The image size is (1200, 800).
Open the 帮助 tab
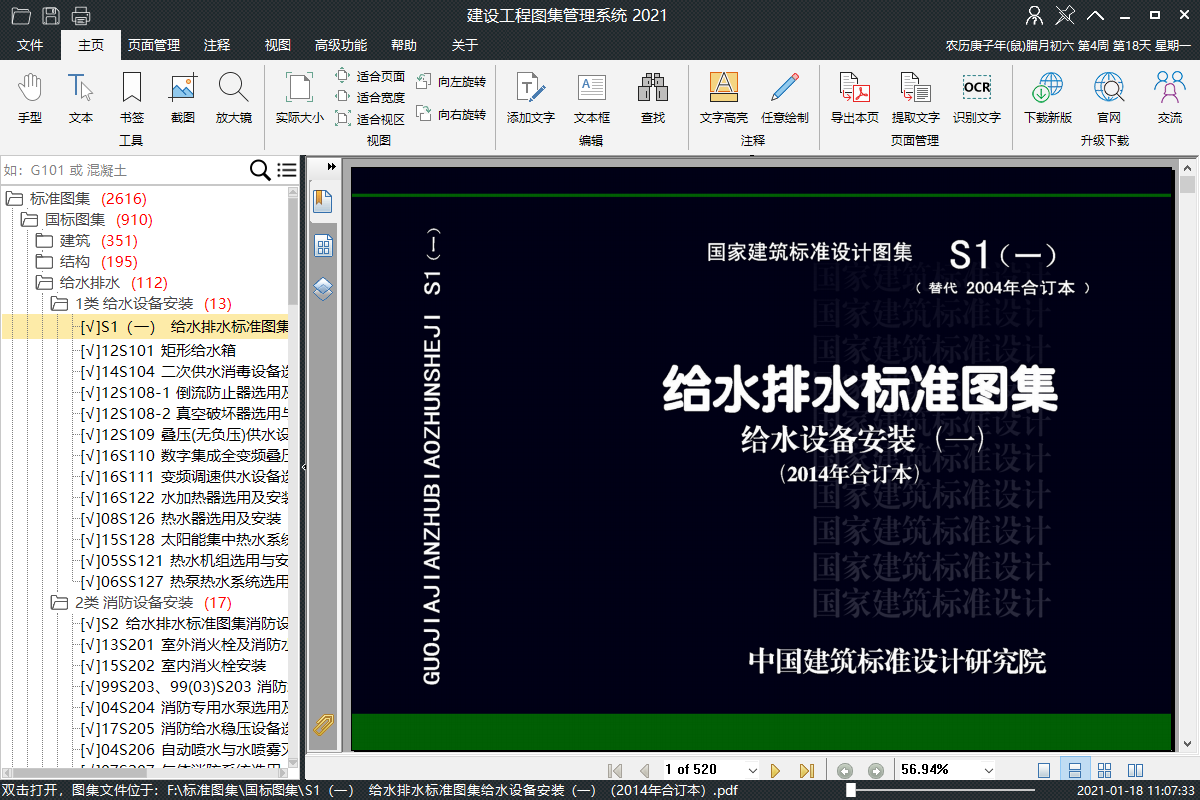[404, 45]
